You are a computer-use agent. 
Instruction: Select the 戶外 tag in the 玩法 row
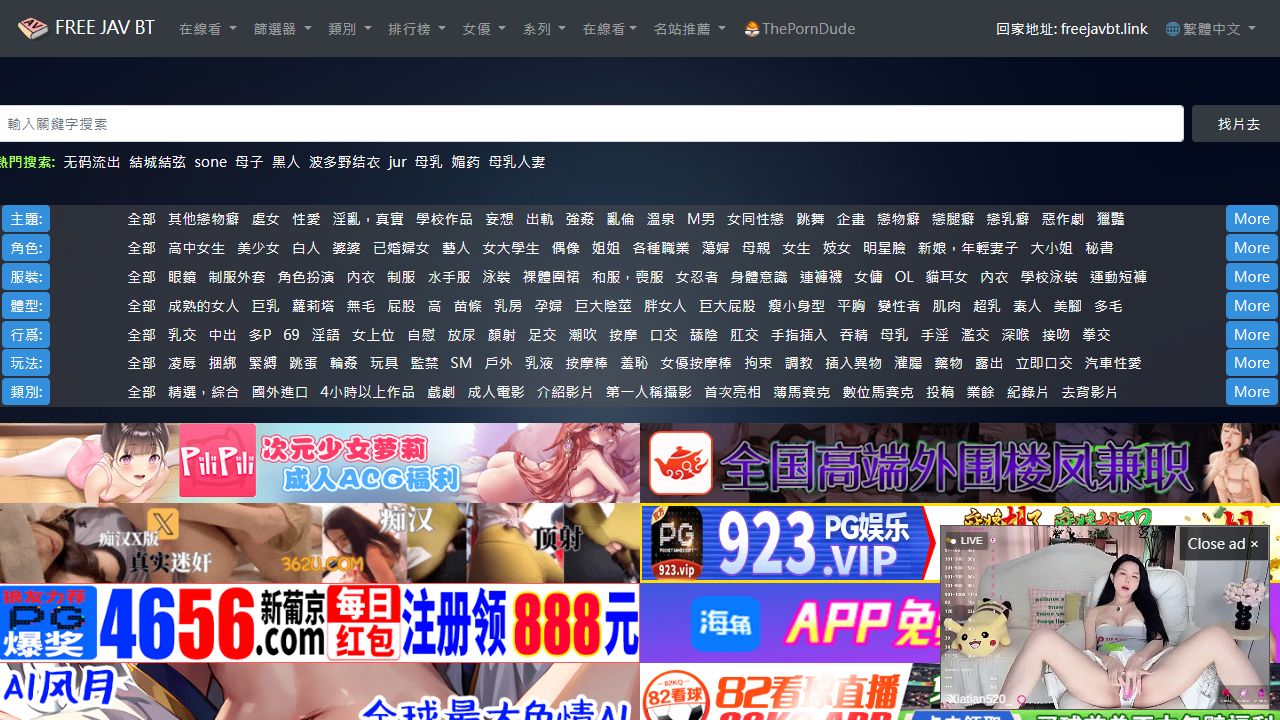498,363
